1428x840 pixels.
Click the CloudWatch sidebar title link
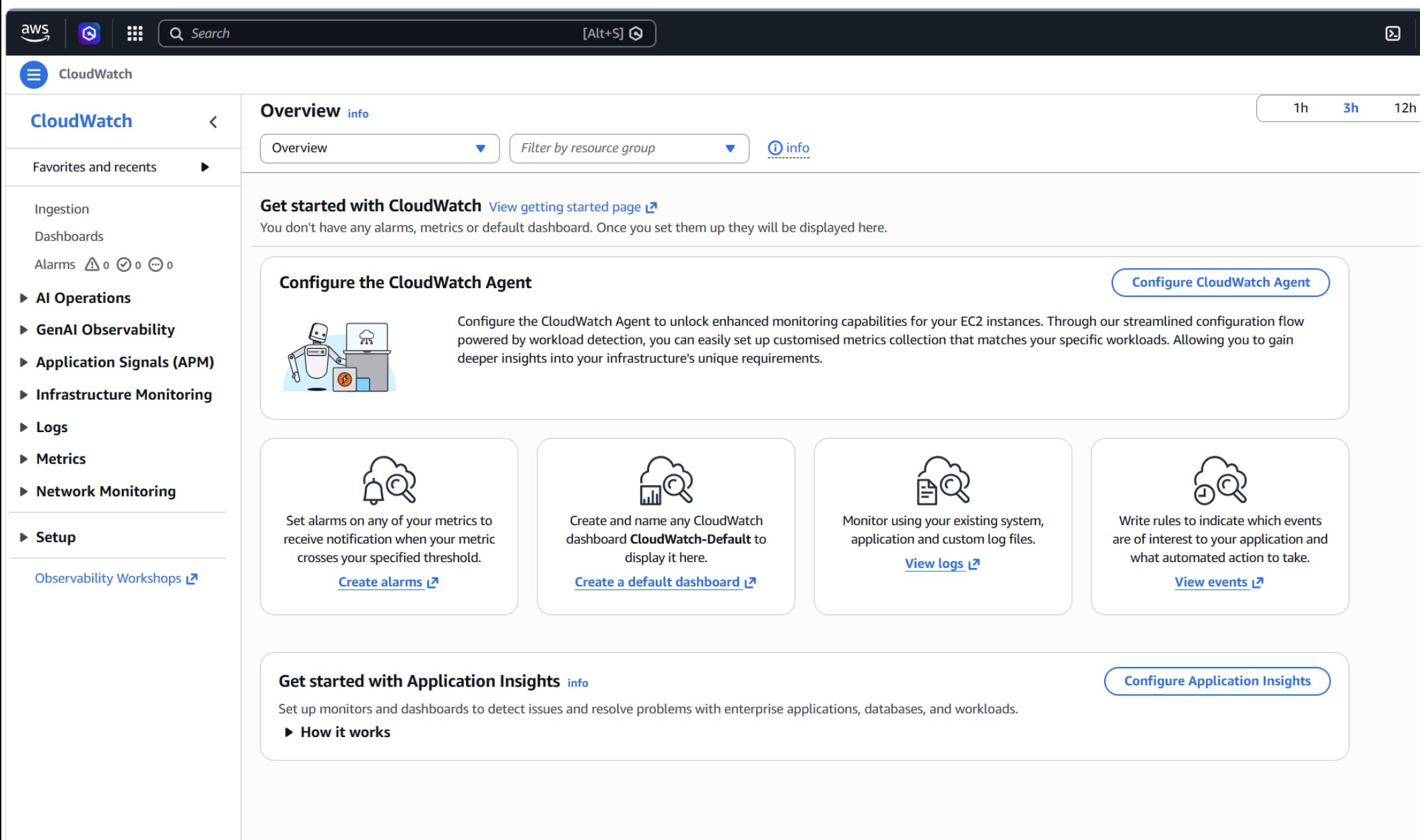point(81,121)
